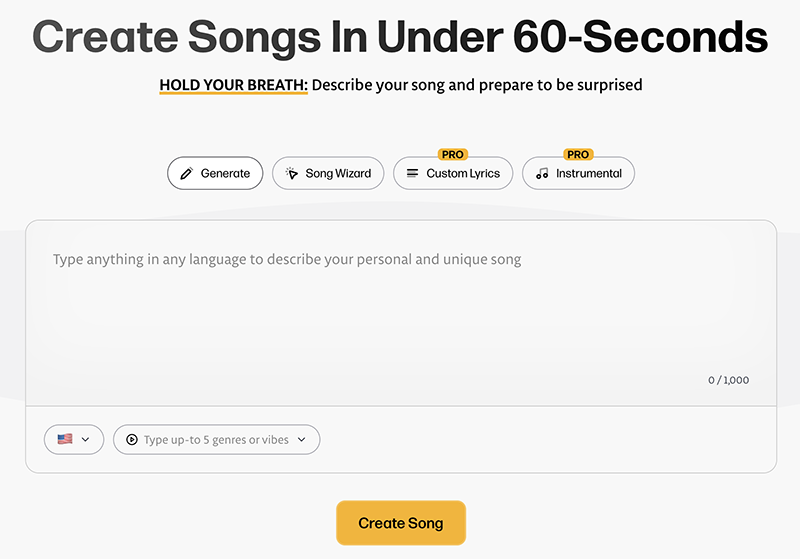
Task: Click the underlined HOLD YOUR BREATH text
Action: pos(233,85)
